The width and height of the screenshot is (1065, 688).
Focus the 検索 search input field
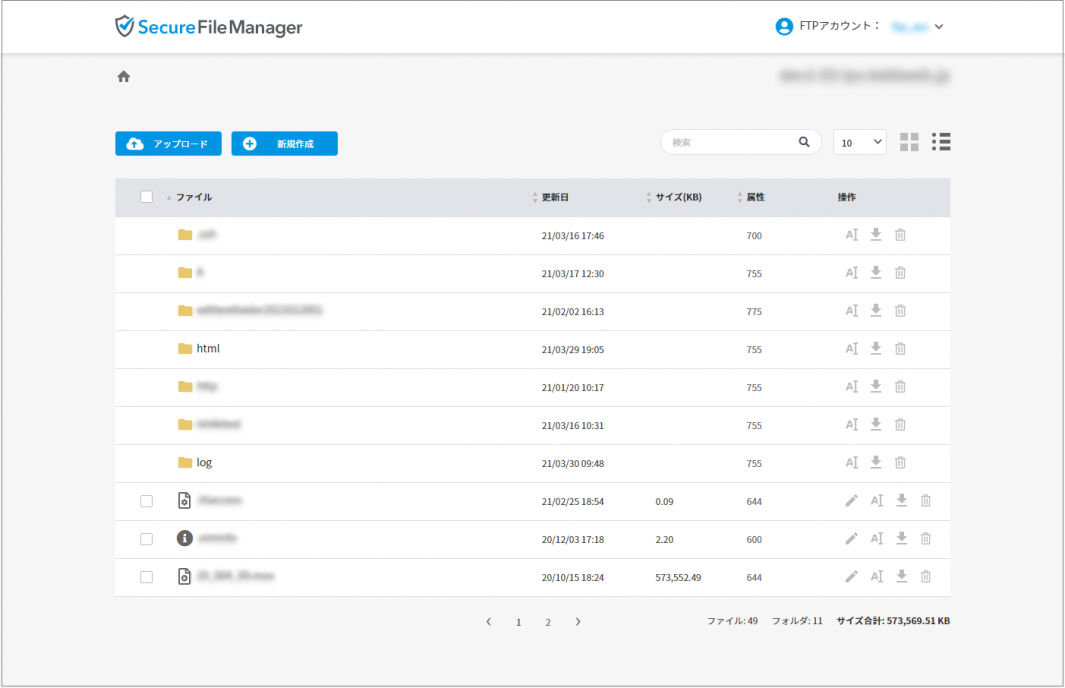point(732,142)
